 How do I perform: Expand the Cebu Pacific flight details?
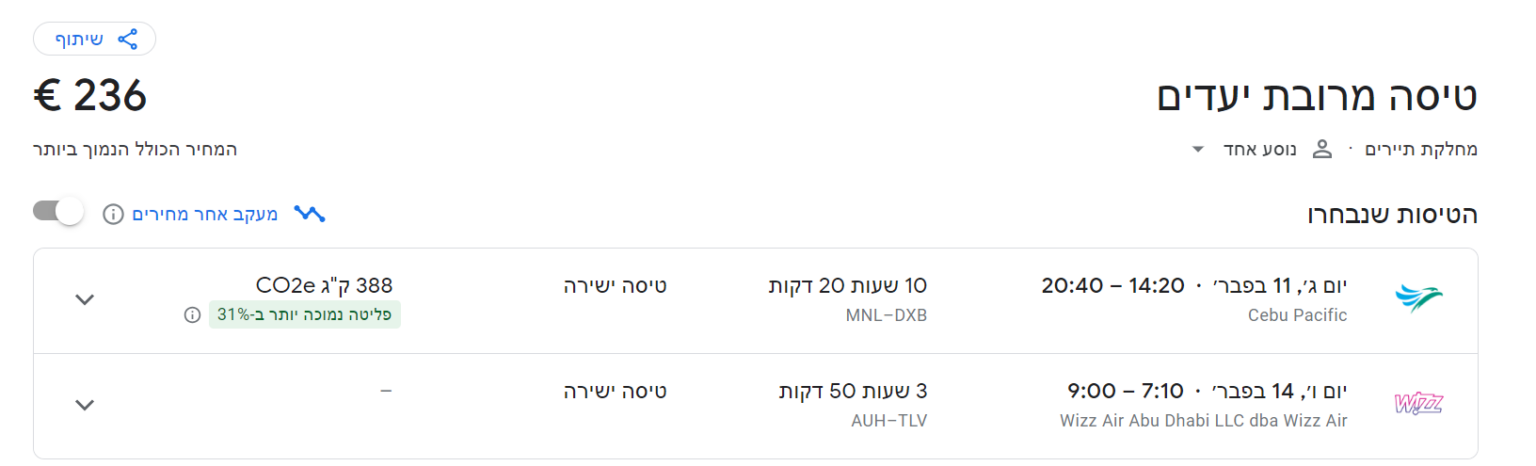tap(85, 300)
